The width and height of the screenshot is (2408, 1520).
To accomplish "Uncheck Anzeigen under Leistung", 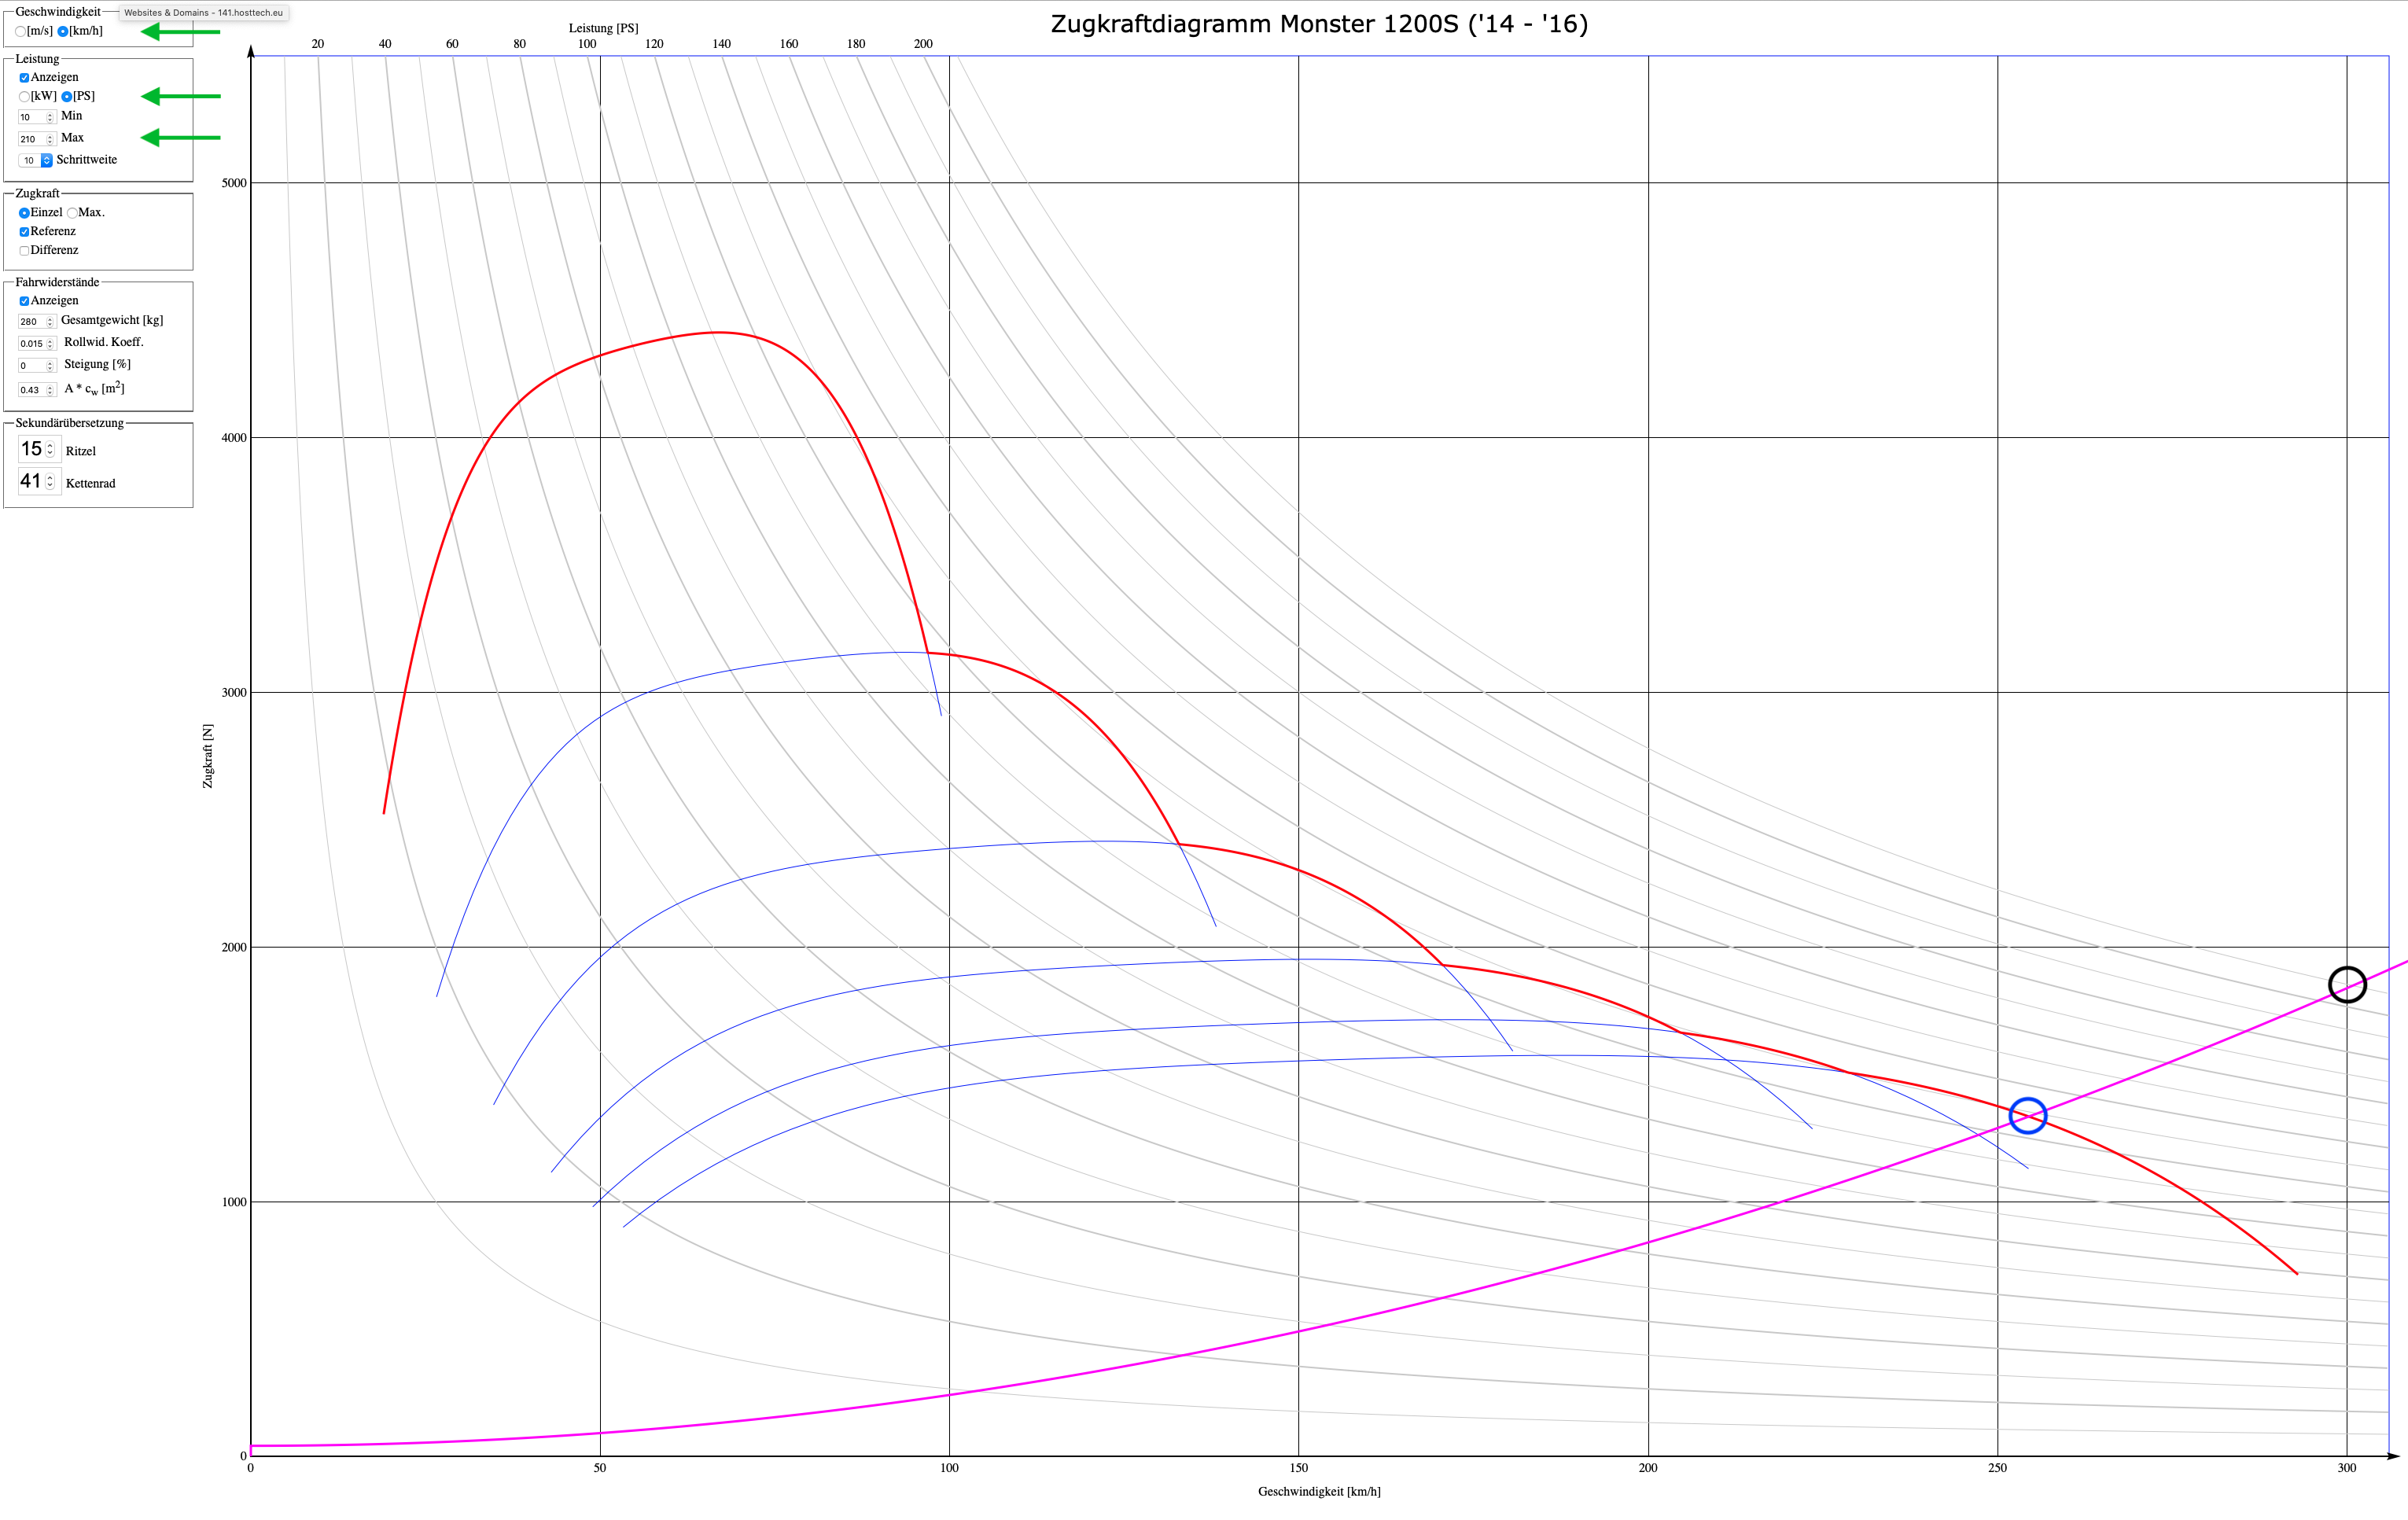I will point(24,78).
